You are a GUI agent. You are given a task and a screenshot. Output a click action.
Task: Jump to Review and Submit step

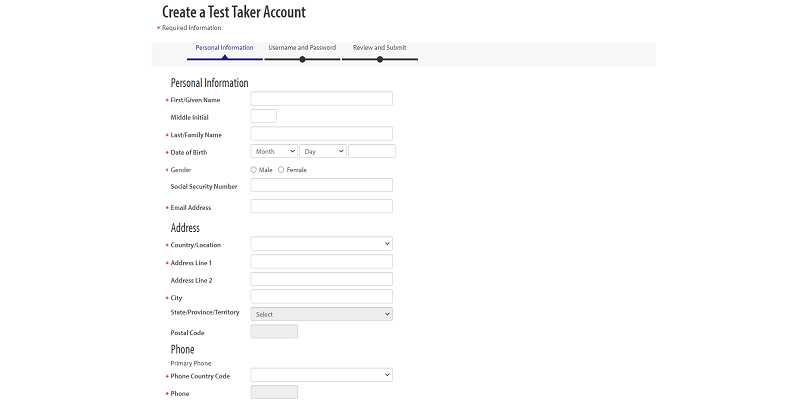[379, 48]
